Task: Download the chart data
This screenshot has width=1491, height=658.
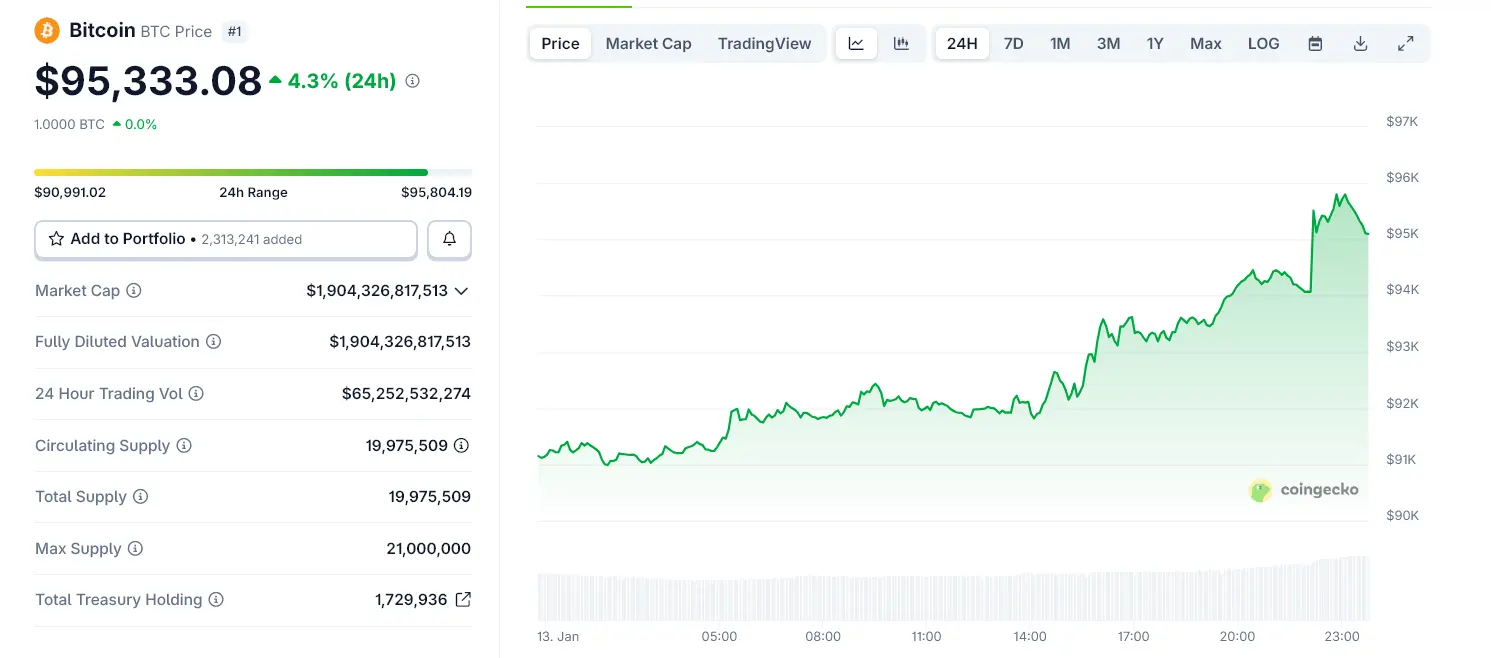Action: coord(1360,43)
